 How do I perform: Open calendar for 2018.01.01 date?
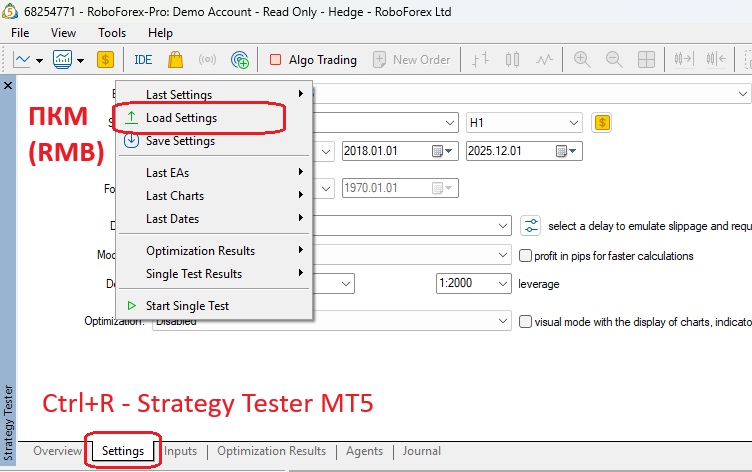coord(442,151)
